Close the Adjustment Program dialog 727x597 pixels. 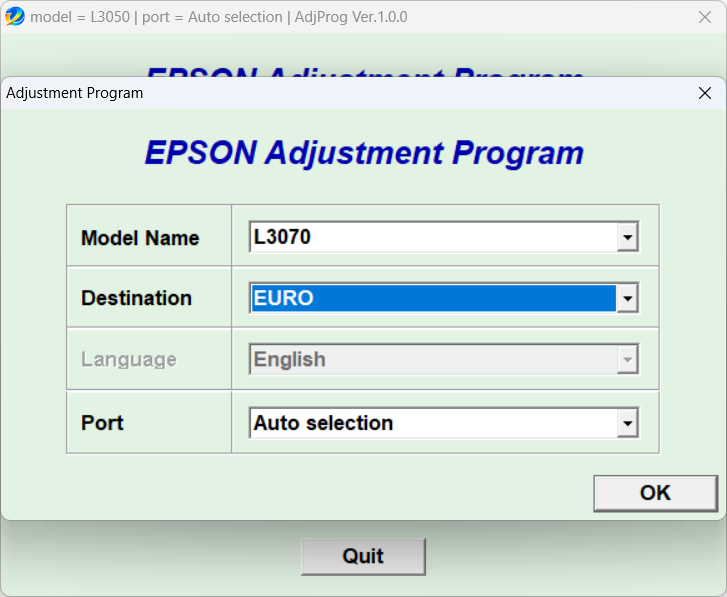pyautogui.click(x=705, y=93)
